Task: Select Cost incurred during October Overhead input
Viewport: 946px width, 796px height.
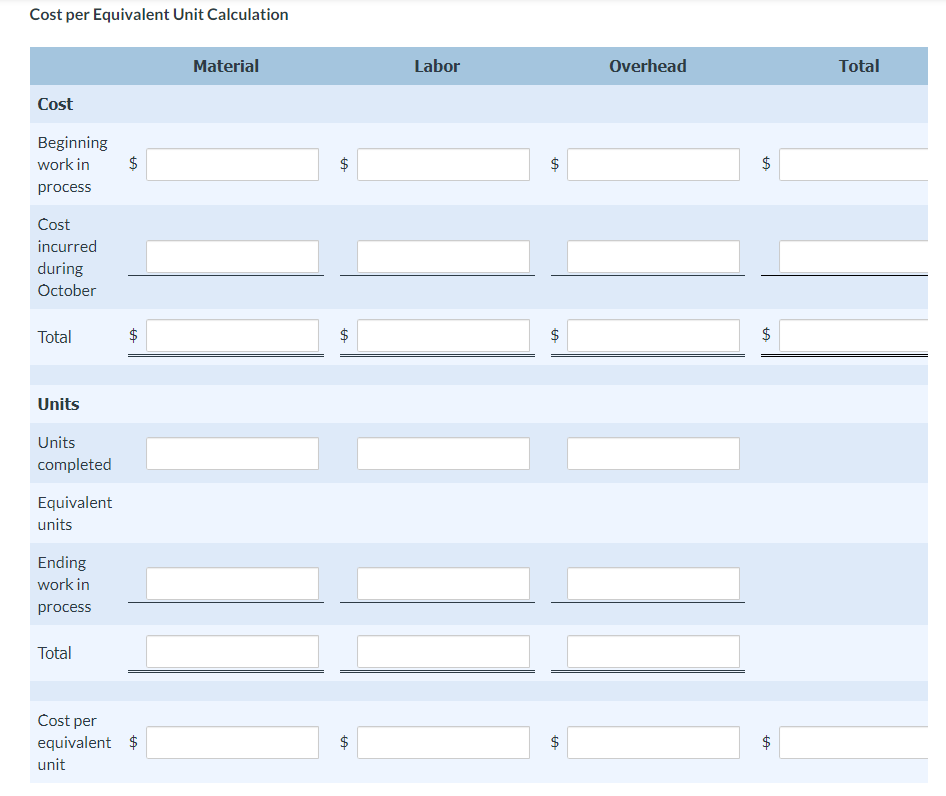Action: pyautogui.click(x=653, y=256)
